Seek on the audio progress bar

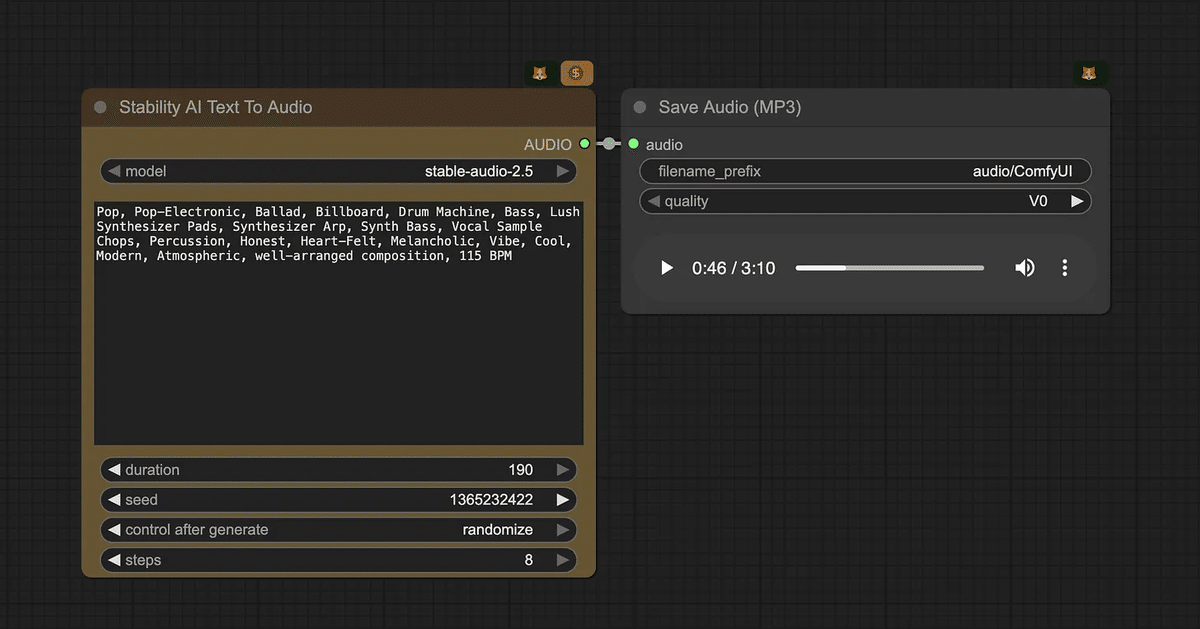[x=890, y=268]
